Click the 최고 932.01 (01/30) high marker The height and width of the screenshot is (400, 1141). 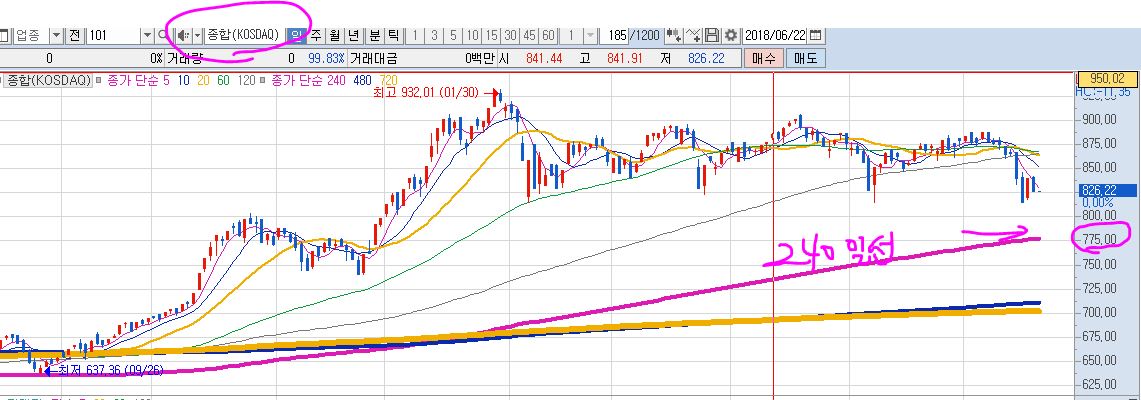click(427, 93)
